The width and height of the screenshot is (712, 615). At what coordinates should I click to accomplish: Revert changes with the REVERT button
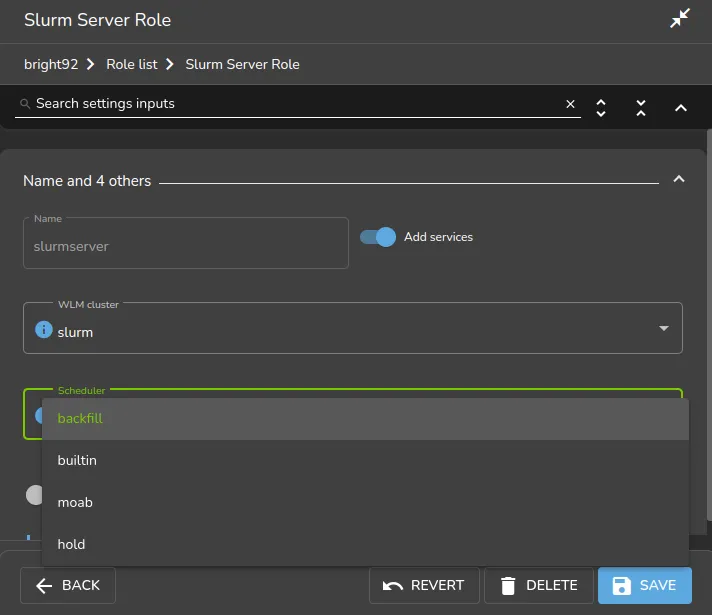(424, 585)
